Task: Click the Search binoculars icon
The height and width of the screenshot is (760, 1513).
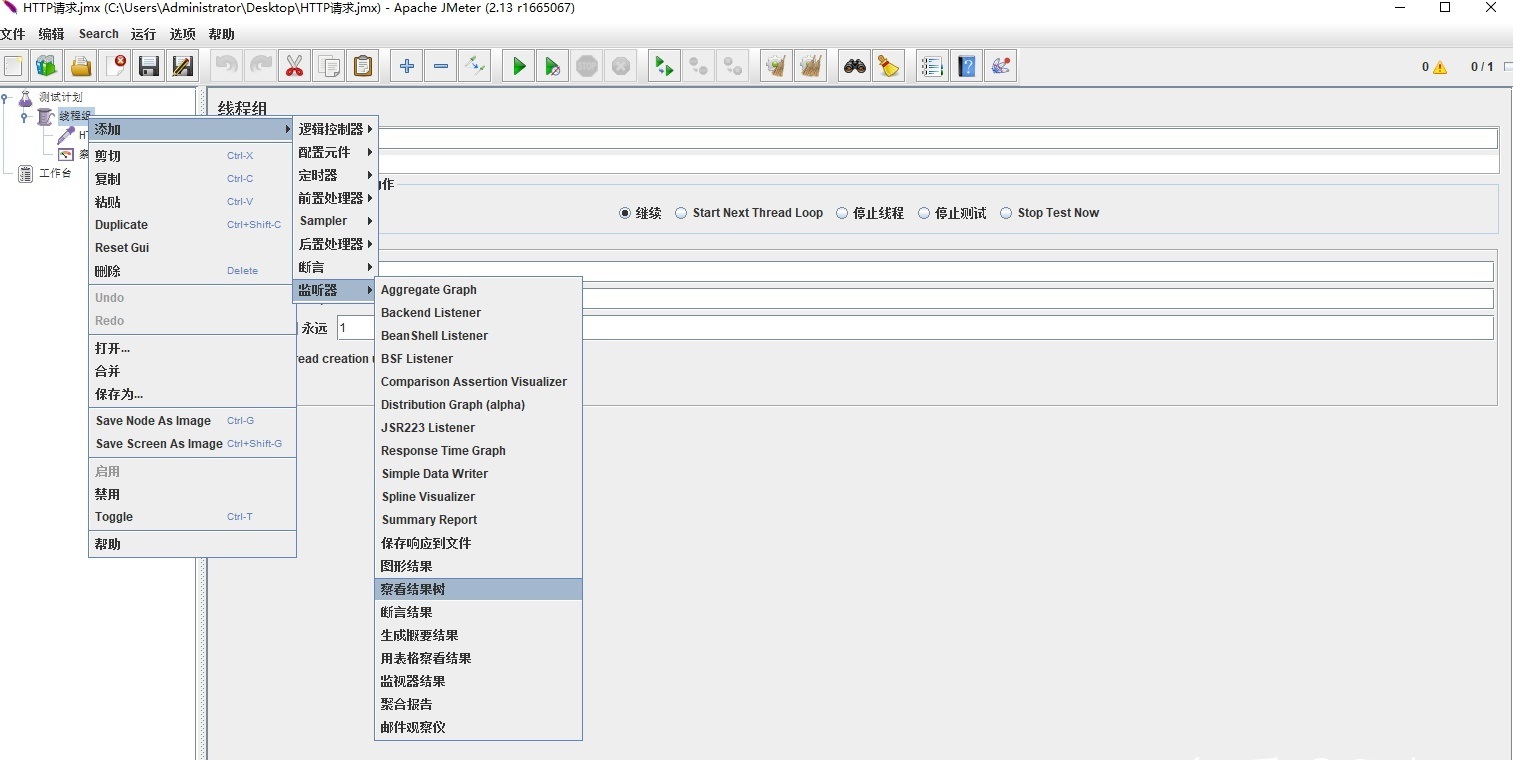Action: (854, 66)
